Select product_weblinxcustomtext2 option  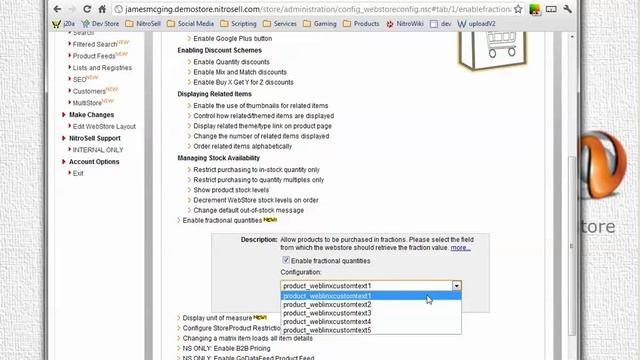[371, 304]
